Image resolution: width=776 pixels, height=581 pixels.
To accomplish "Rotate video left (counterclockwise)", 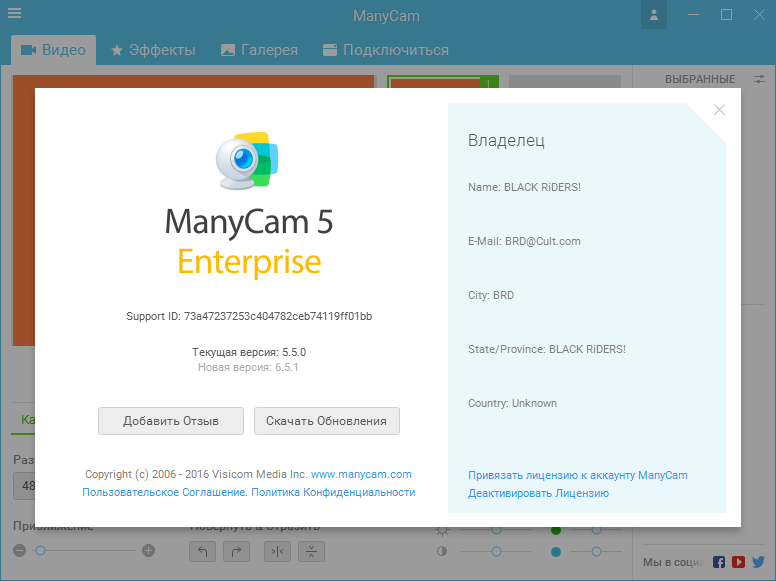I will [x=202, y=551].
